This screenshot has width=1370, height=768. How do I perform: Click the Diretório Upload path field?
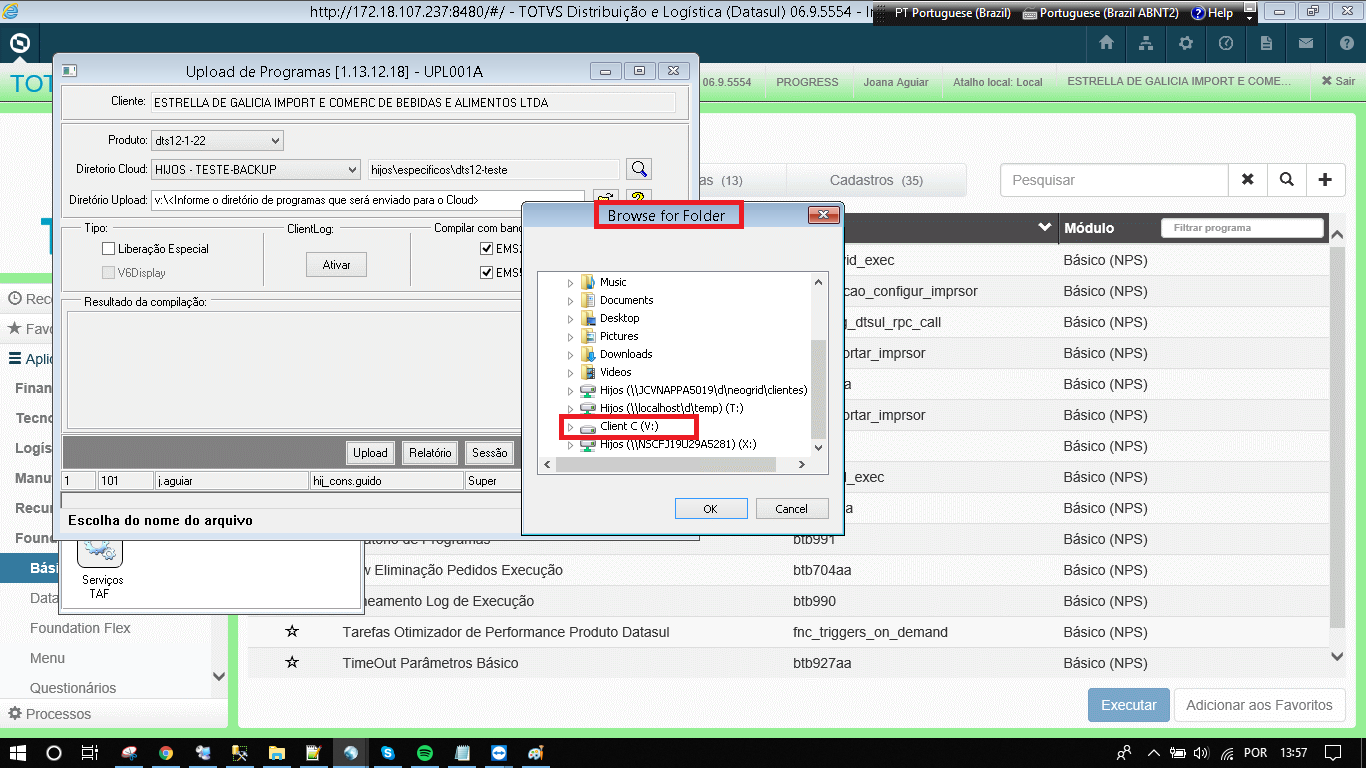(367, 200)
